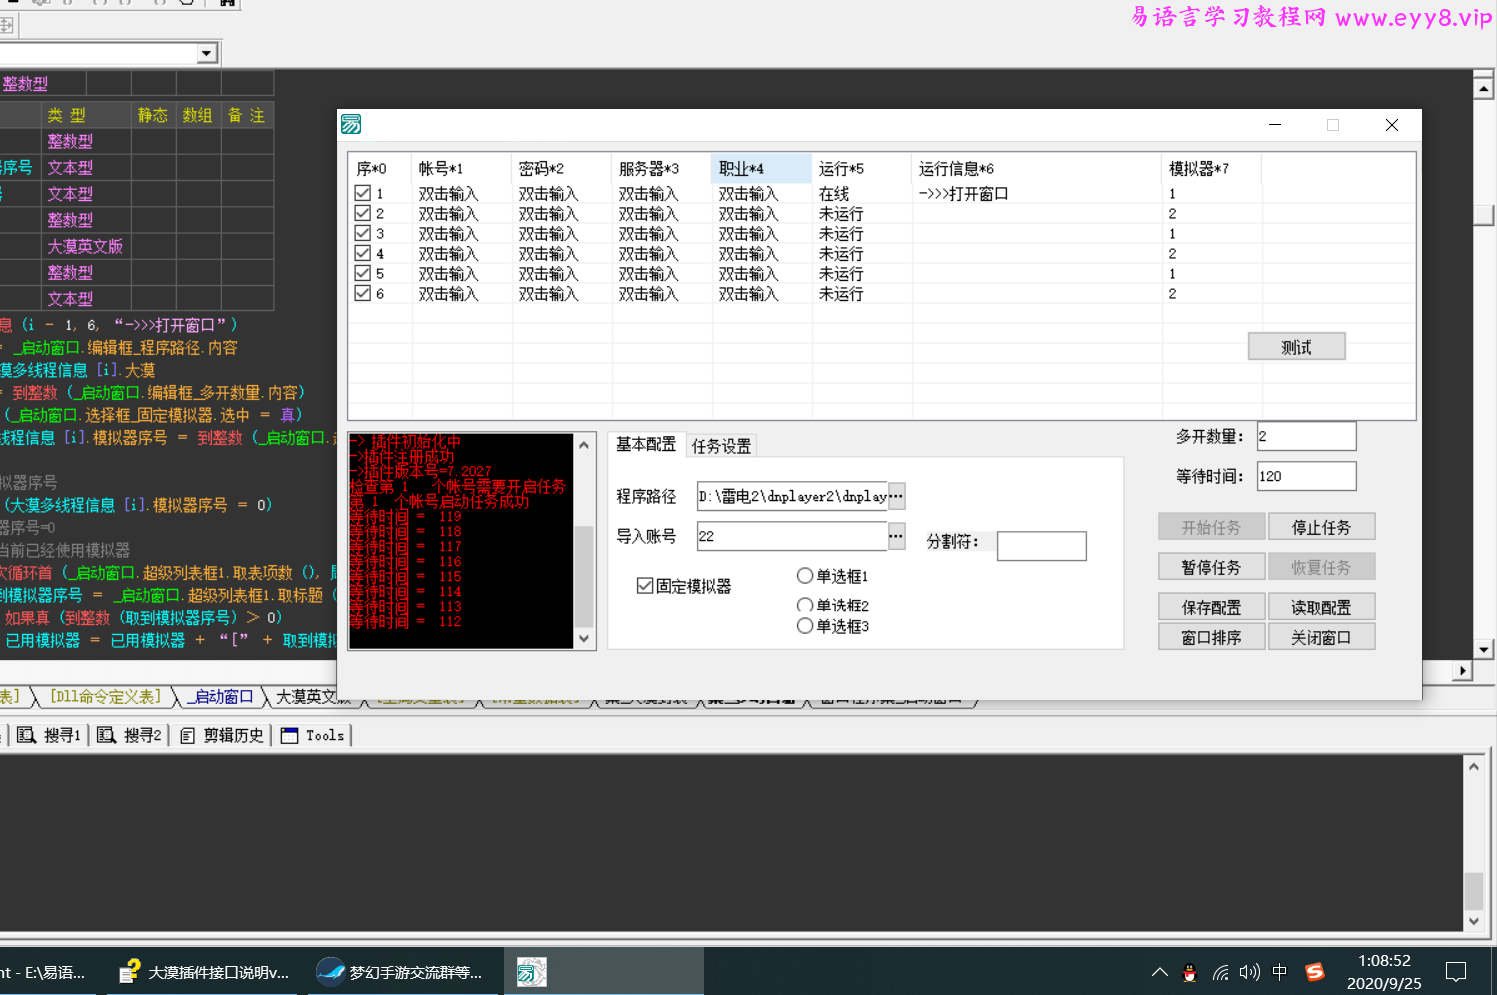This screenshot has width=1497, height=995.
Task: Click the QQ penguin tray icon
Action: click(x=1189, y=971)
